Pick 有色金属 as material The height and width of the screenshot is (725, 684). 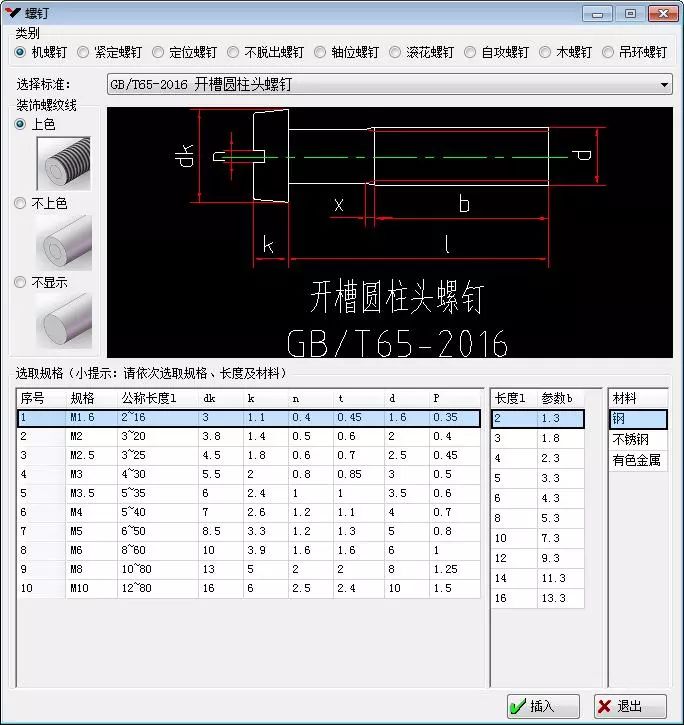point(637,460)
